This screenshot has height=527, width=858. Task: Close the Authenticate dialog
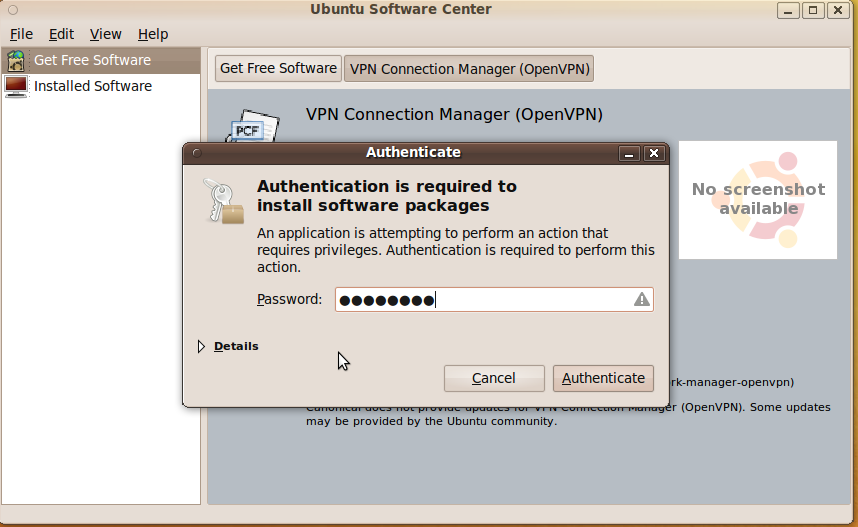[653, 154]
